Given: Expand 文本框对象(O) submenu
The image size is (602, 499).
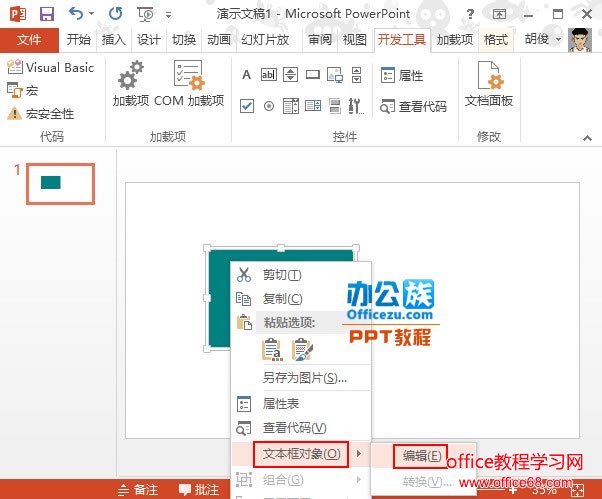Looking at the screenshot, I should tap(301, 454).
